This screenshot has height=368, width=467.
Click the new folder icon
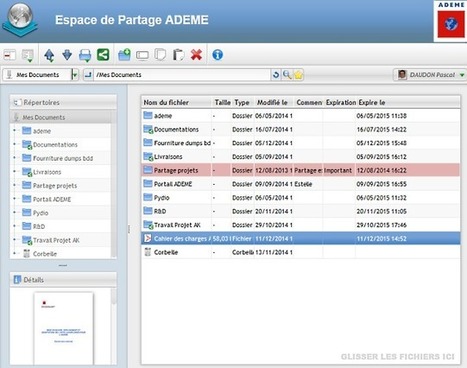coord(125,54)
